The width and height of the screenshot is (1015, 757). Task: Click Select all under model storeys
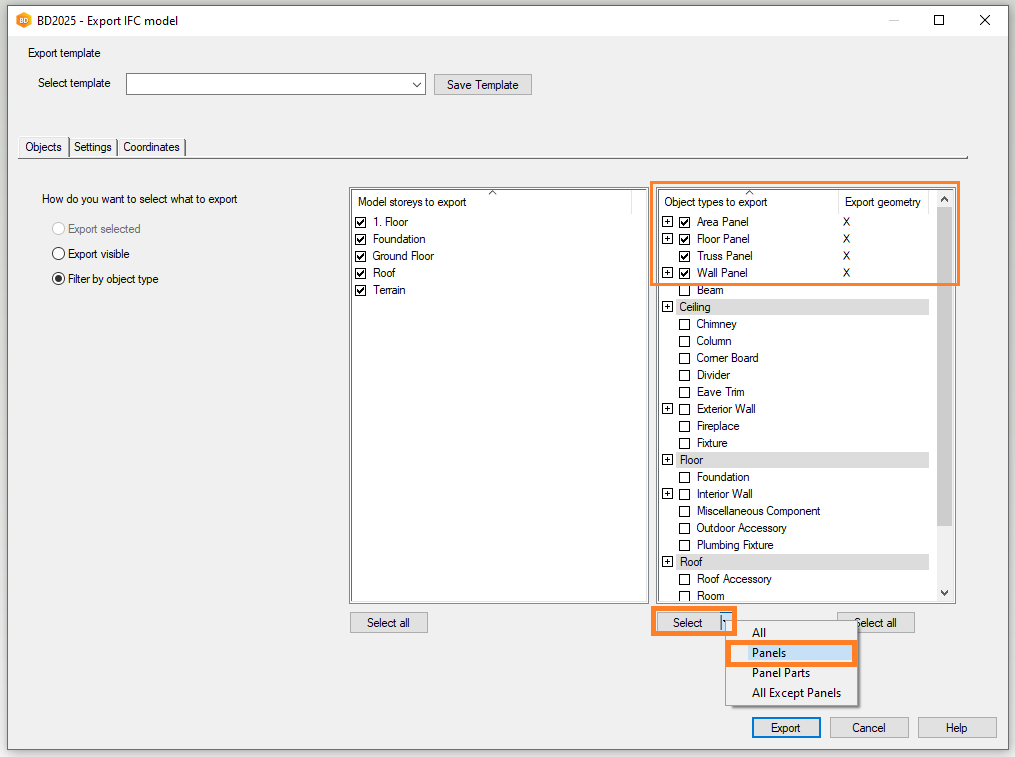coord(388,623)
